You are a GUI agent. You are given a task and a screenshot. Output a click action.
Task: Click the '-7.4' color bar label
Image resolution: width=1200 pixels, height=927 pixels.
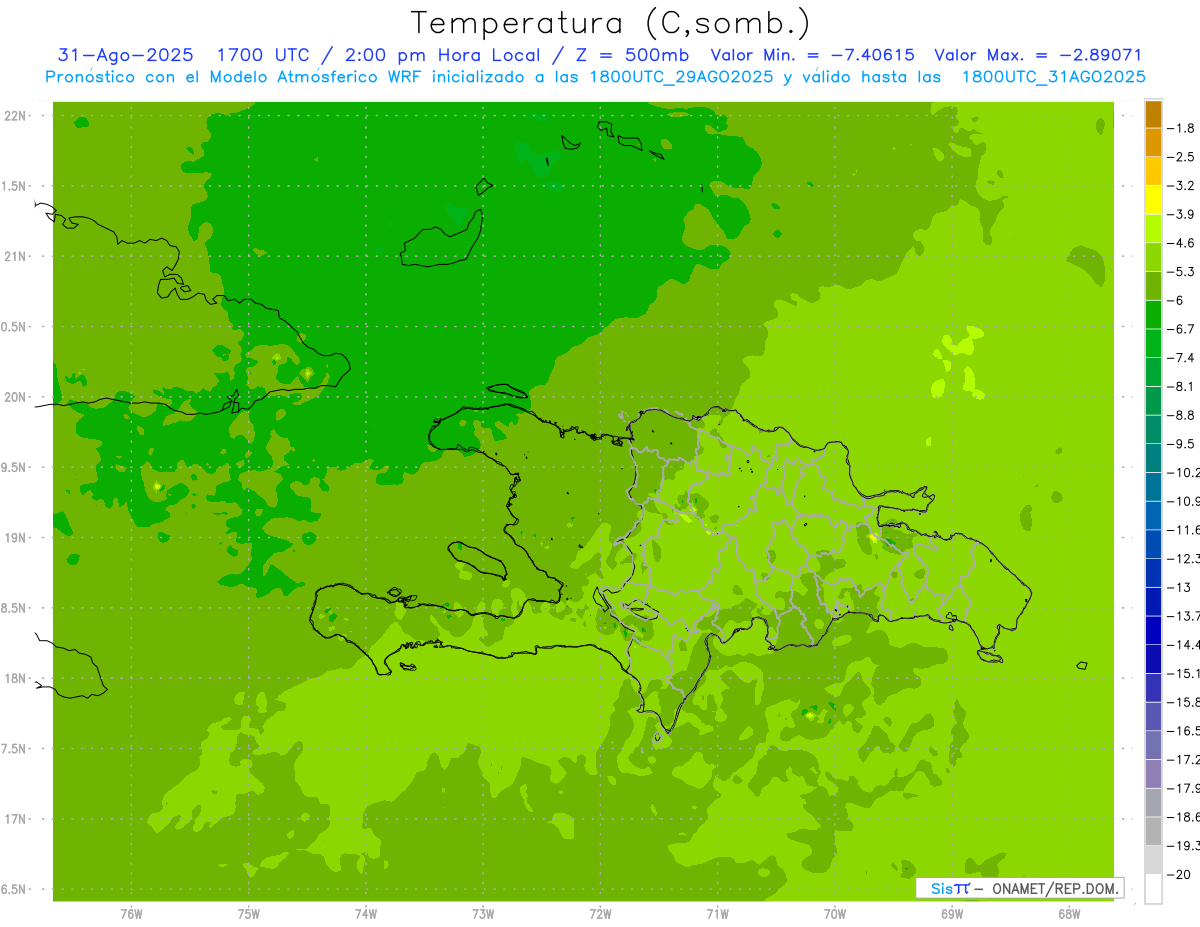tap(1181, 358)
